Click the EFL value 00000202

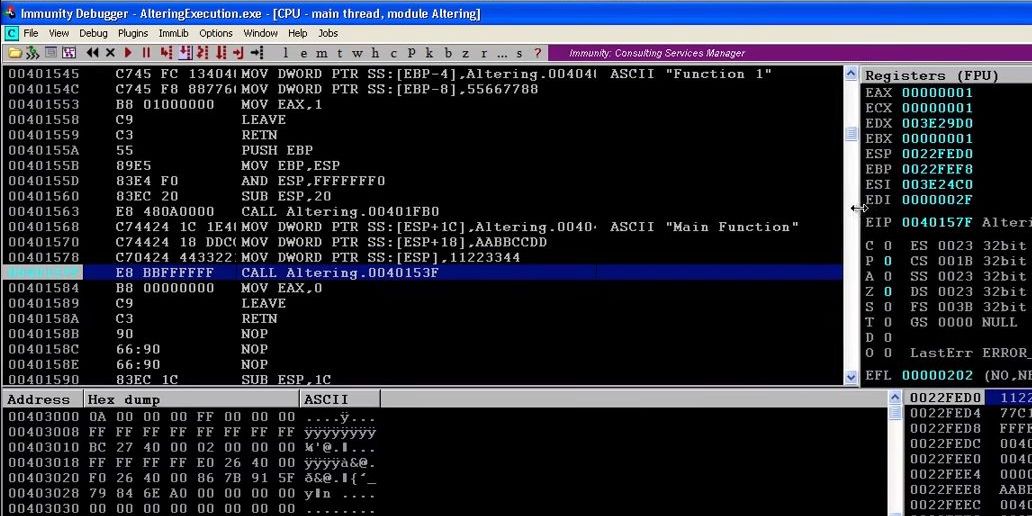point(937,376)
